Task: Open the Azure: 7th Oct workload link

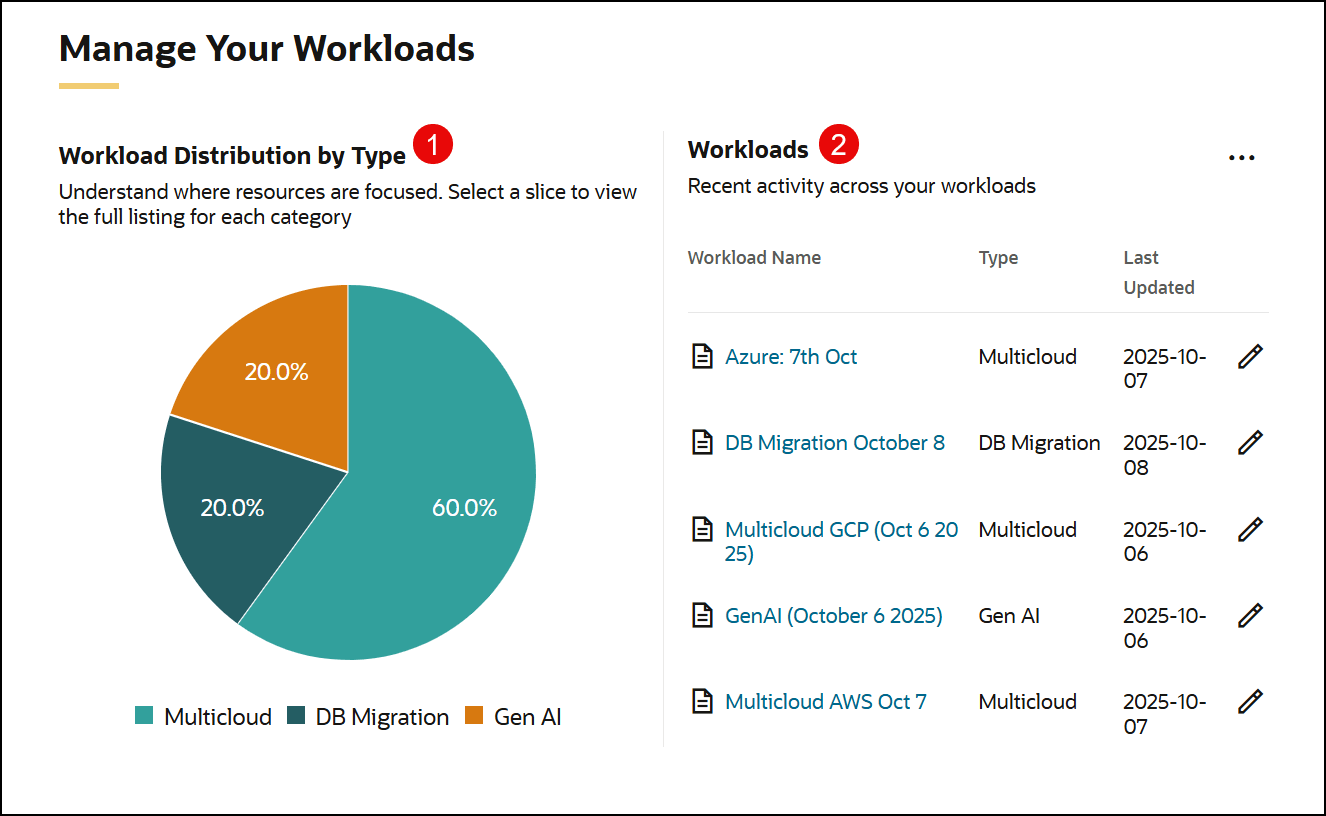Action: pyautogui.click(x=791, y=356)
